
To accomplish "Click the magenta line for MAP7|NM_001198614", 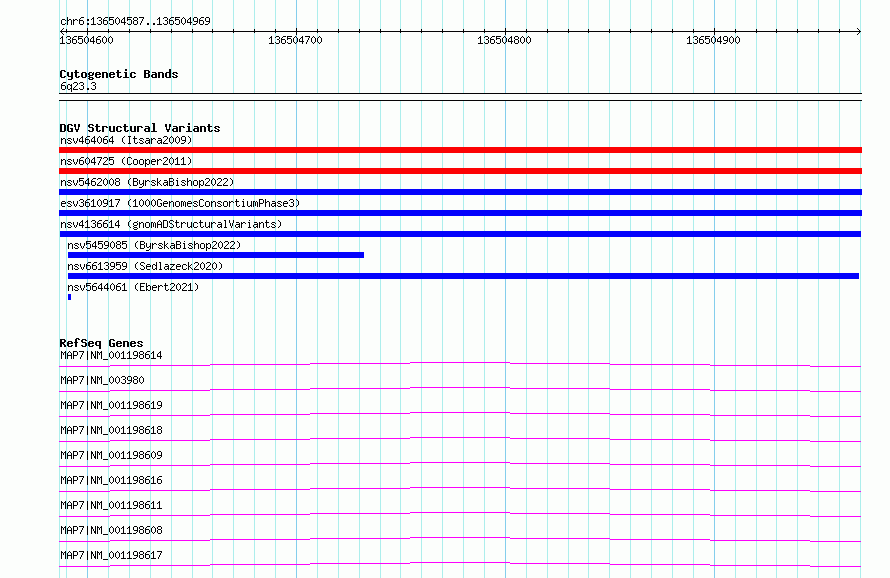I will click(460, 364).
